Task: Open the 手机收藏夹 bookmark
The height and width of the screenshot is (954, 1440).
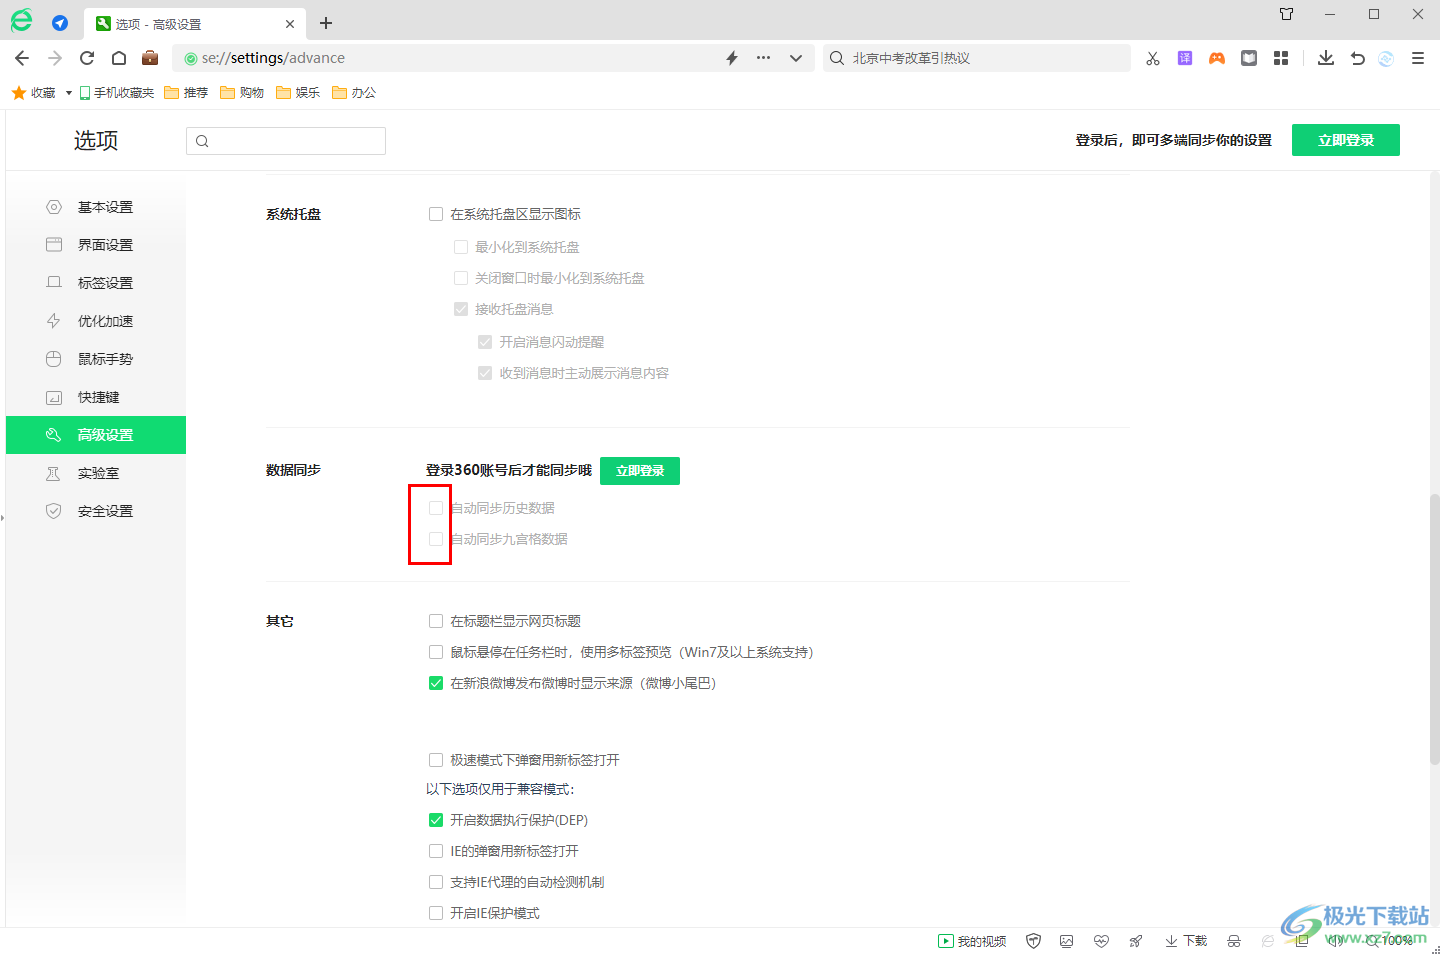Action: (x=117, y=92)
